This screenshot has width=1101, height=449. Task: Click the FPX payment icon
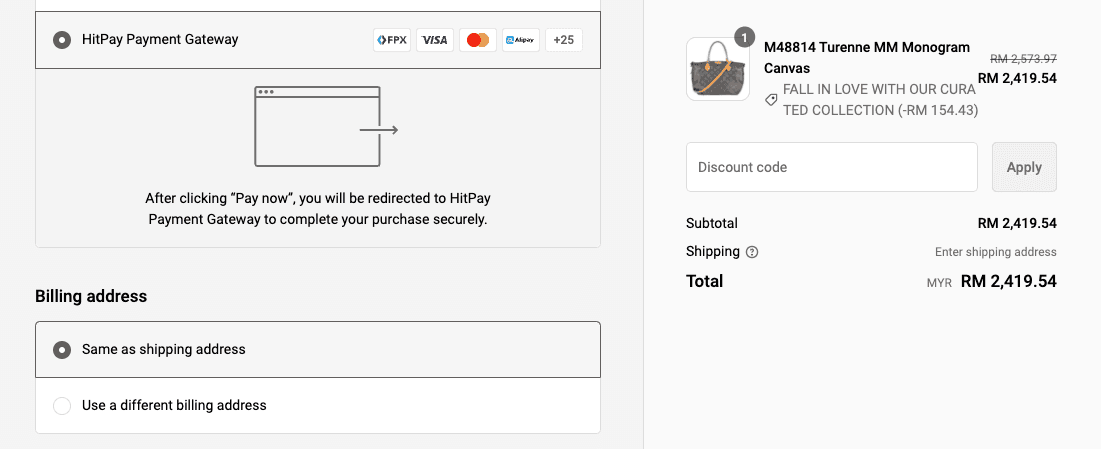pos(391,40)
